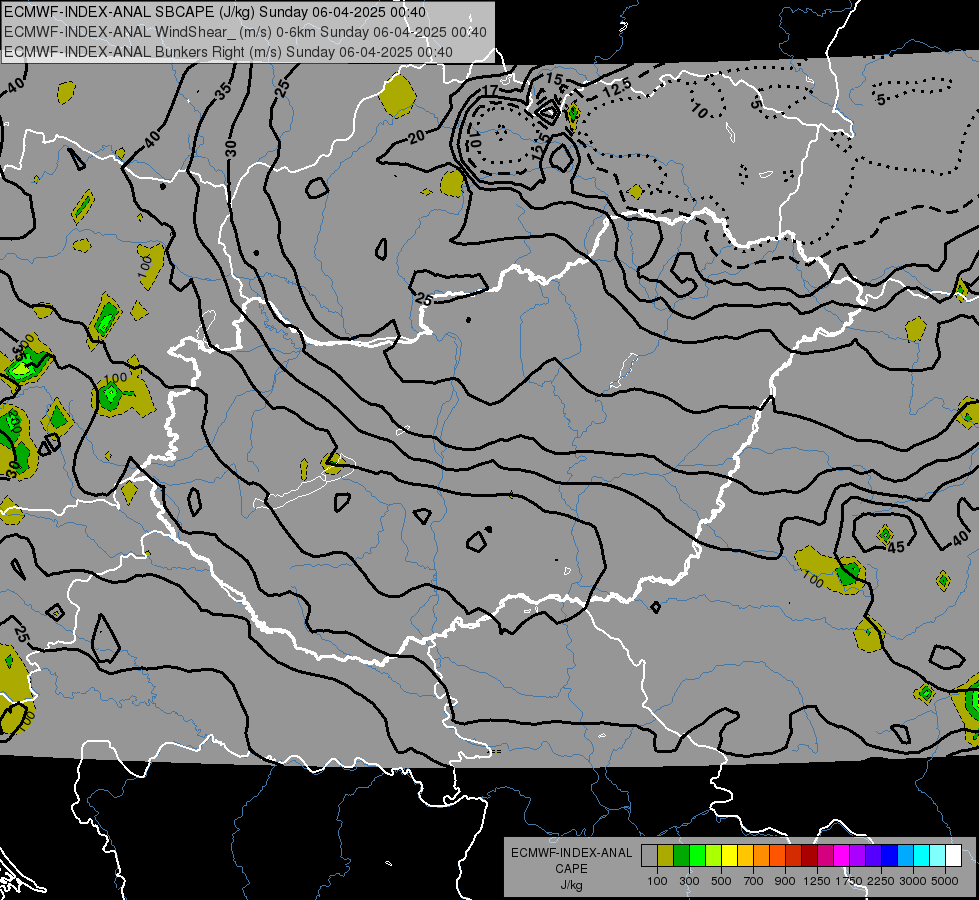979x900 pixels.
Task: Click the 3000 value under the legend
Action: (x=913, y=881)
